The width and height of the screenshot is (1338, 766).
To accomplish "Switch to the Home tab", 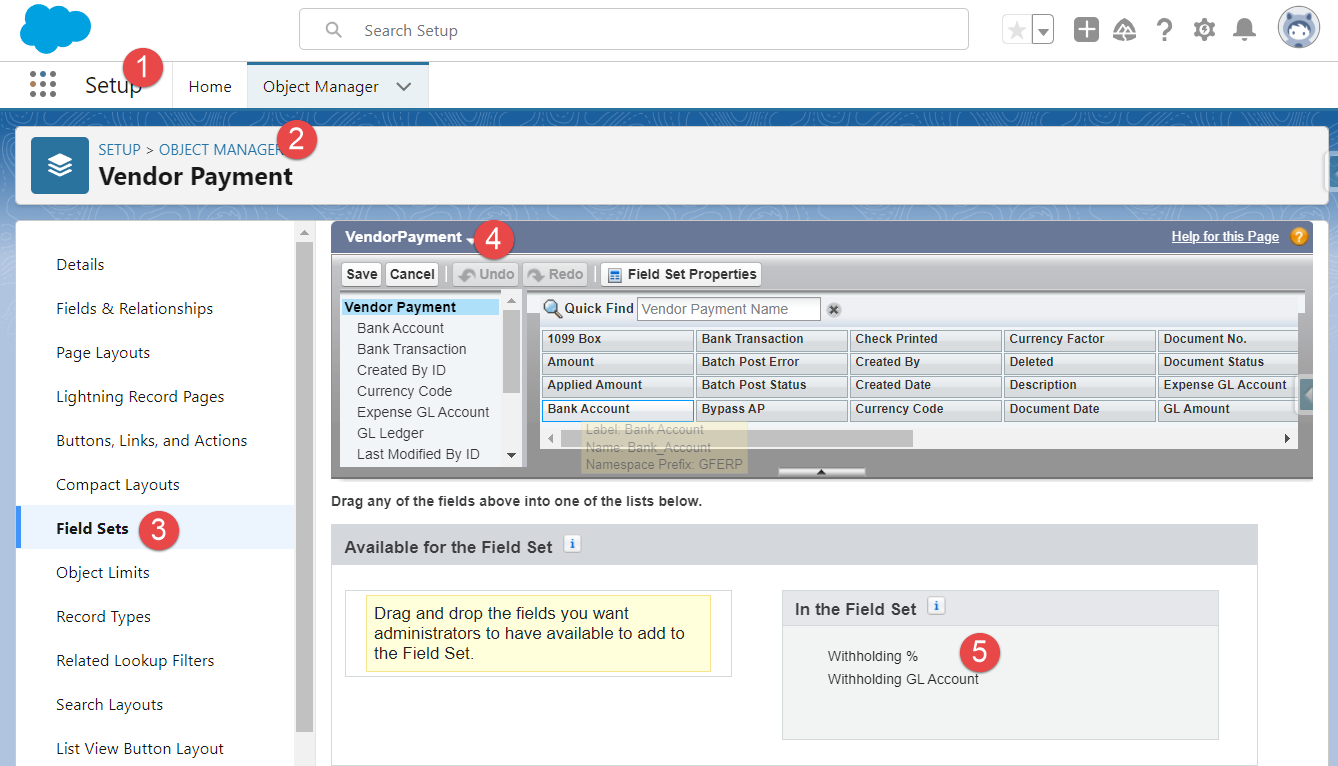I will coord(210,87).
